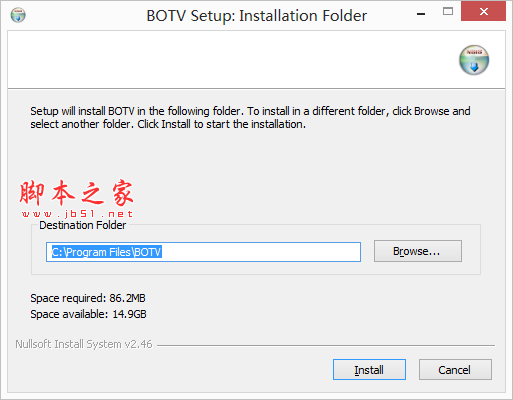Focus the Destination Folder path field

tap(203, 252)
